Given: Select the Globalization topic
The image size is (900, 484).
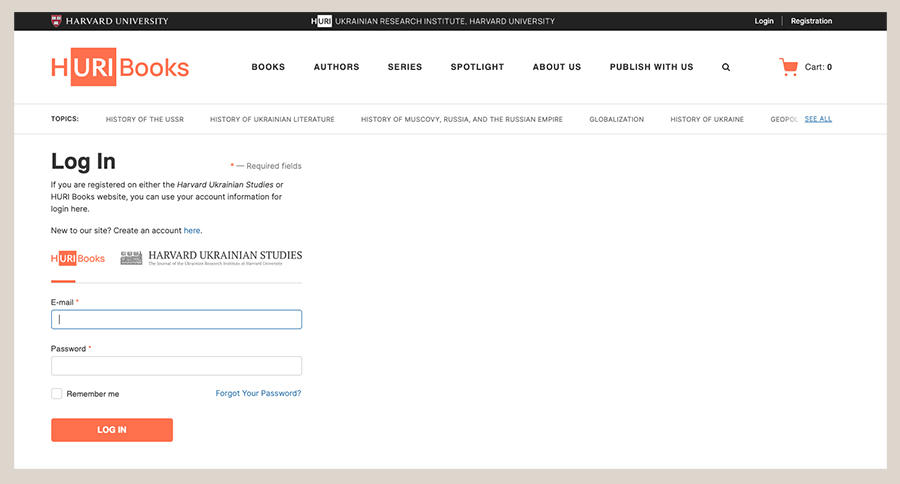Looking at the screenshot, I should coord(616,119).
